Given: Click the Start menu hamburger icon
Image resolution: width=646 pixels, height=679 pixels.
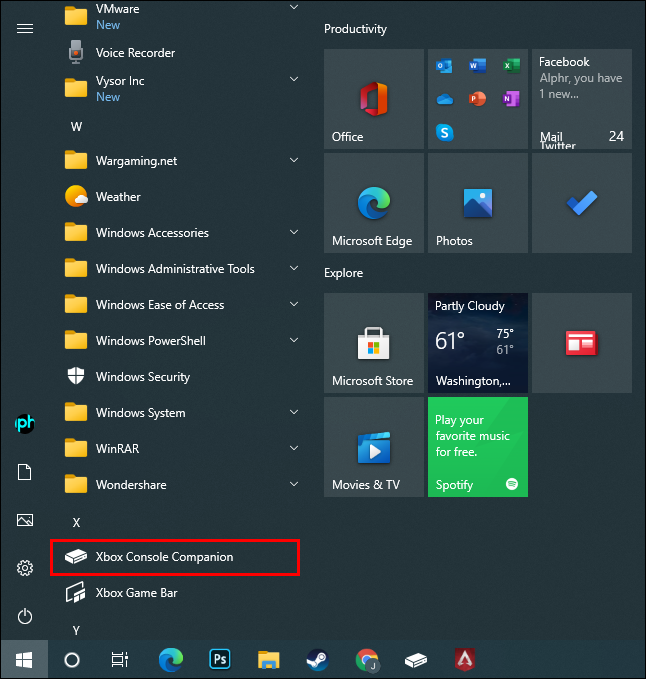Looking at the screenshot, I should point(25,29).
